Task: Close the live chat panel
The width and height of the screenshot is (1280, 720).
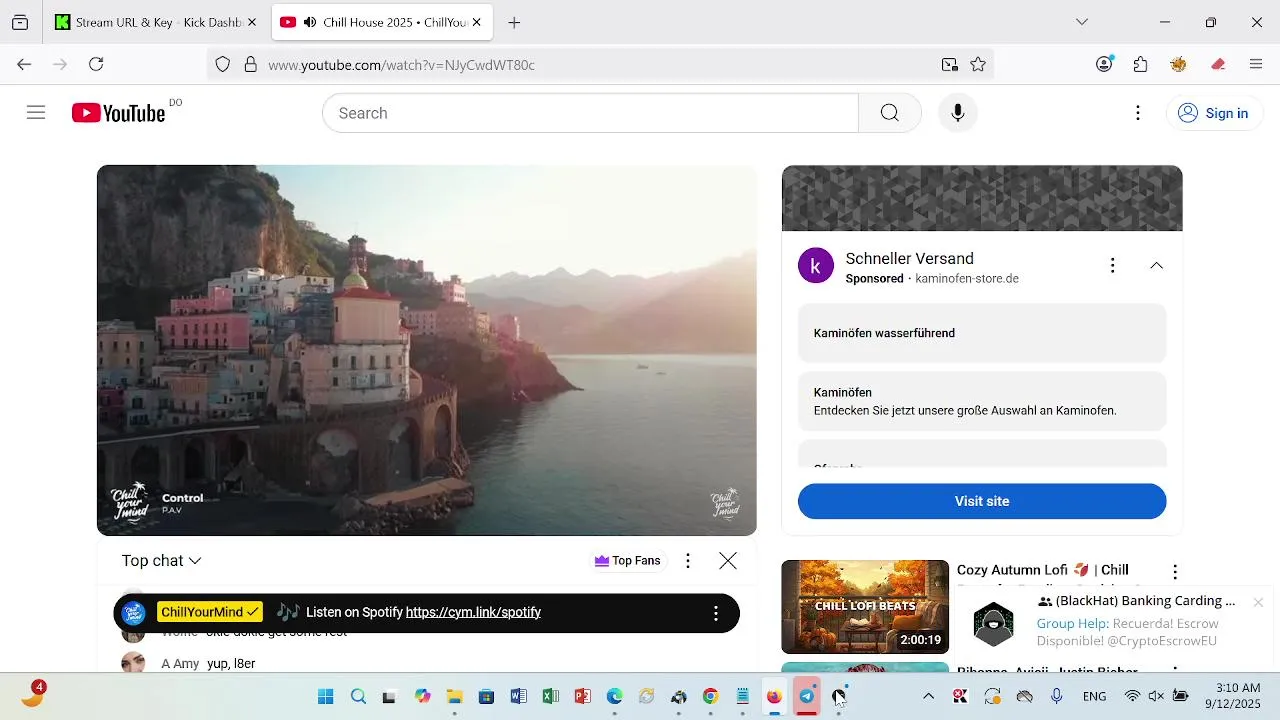Action: pyautogui.click(x=728, y=561)
